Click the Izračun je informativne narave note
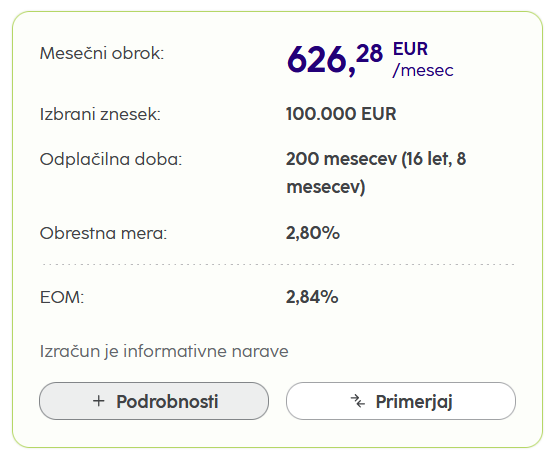The height and width of the screenshot is (467, 554). (x=164, y=351)
